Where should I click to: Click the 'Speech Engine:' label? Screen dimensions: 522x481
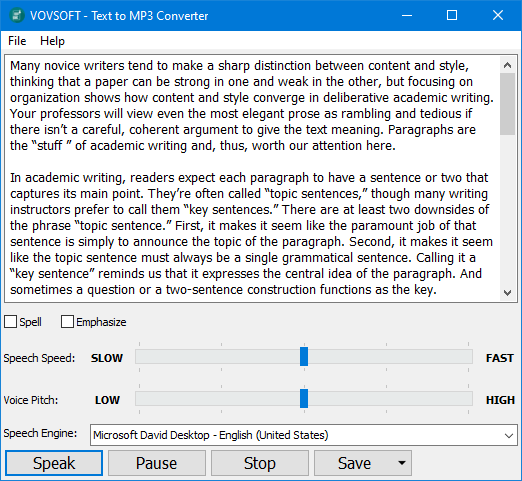point(40,433)
